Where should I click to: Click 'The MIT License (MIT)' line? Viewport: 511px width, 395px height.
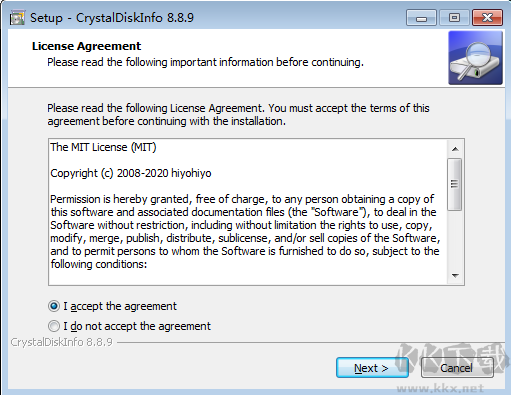click(x=103, y=147)
